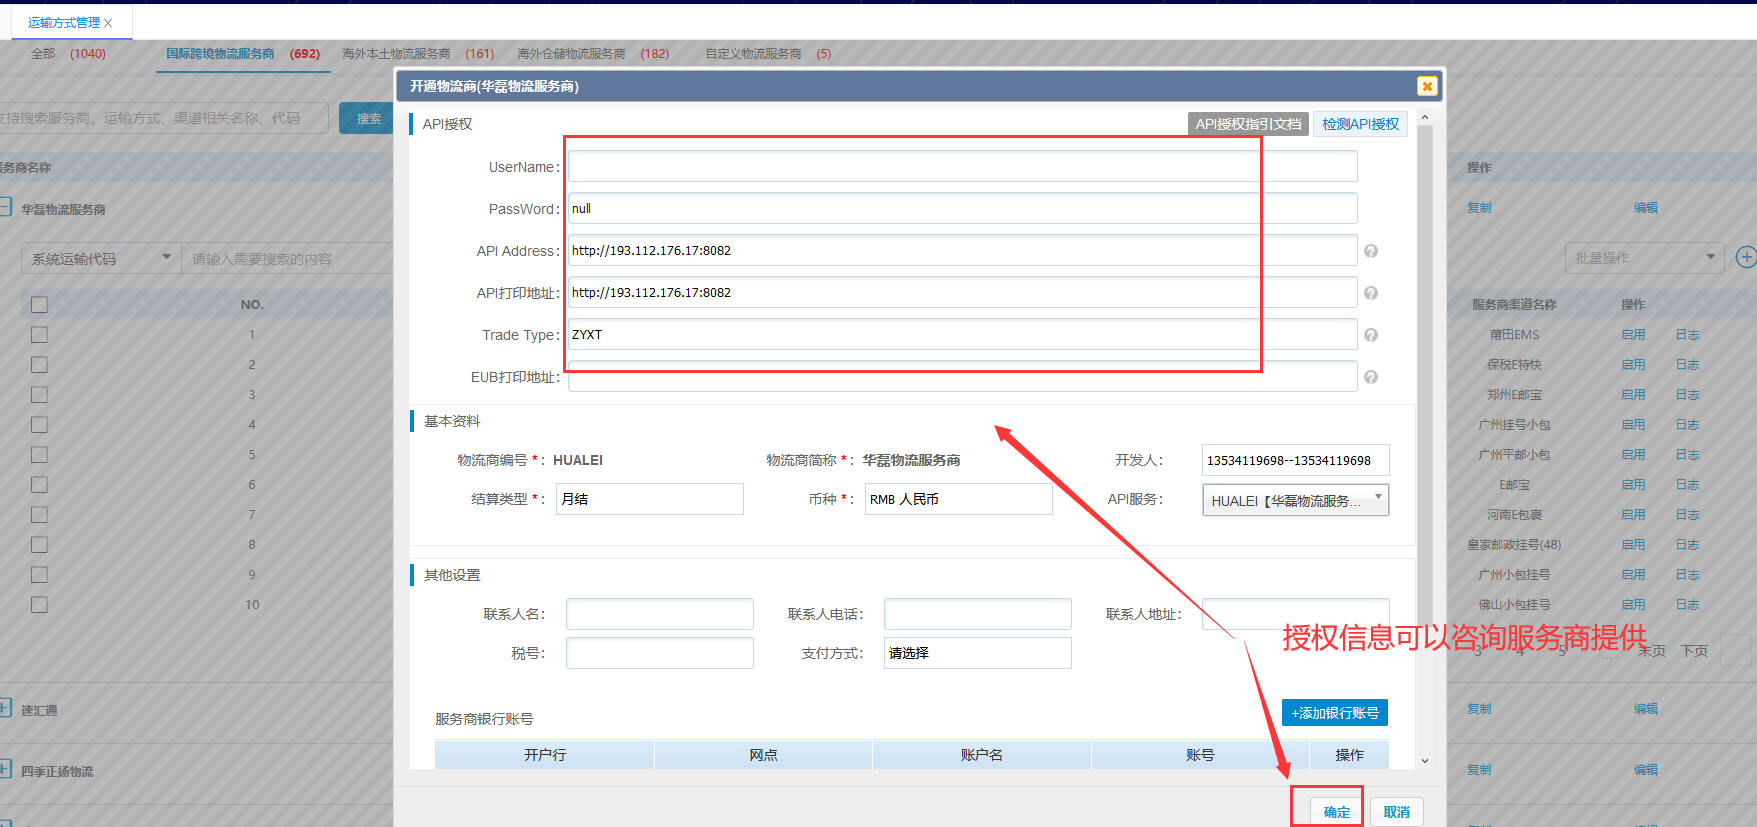This screenshot has width=1757, height=827.
Task: Tick the select-all checkbox in header row
Action: coord(40,305)
